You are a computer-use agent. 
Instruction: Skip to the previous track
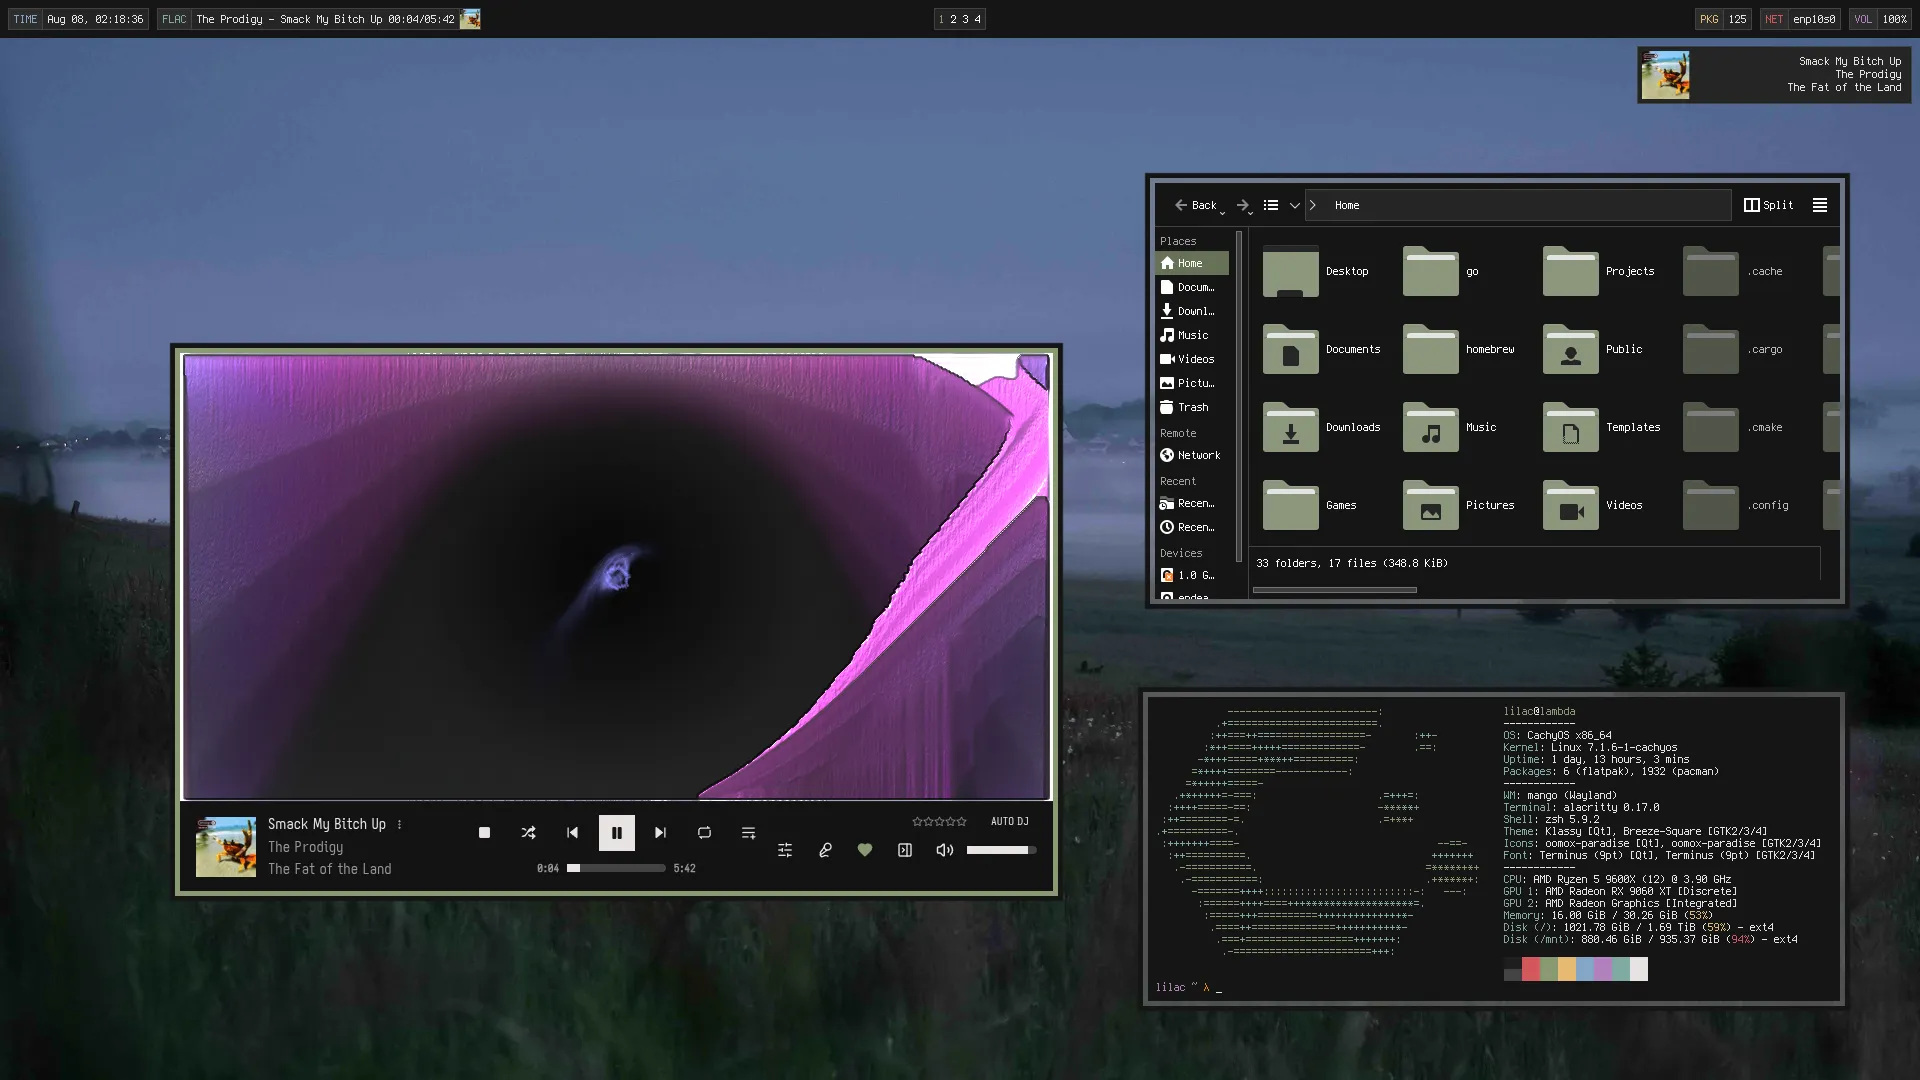click(572, 833)
